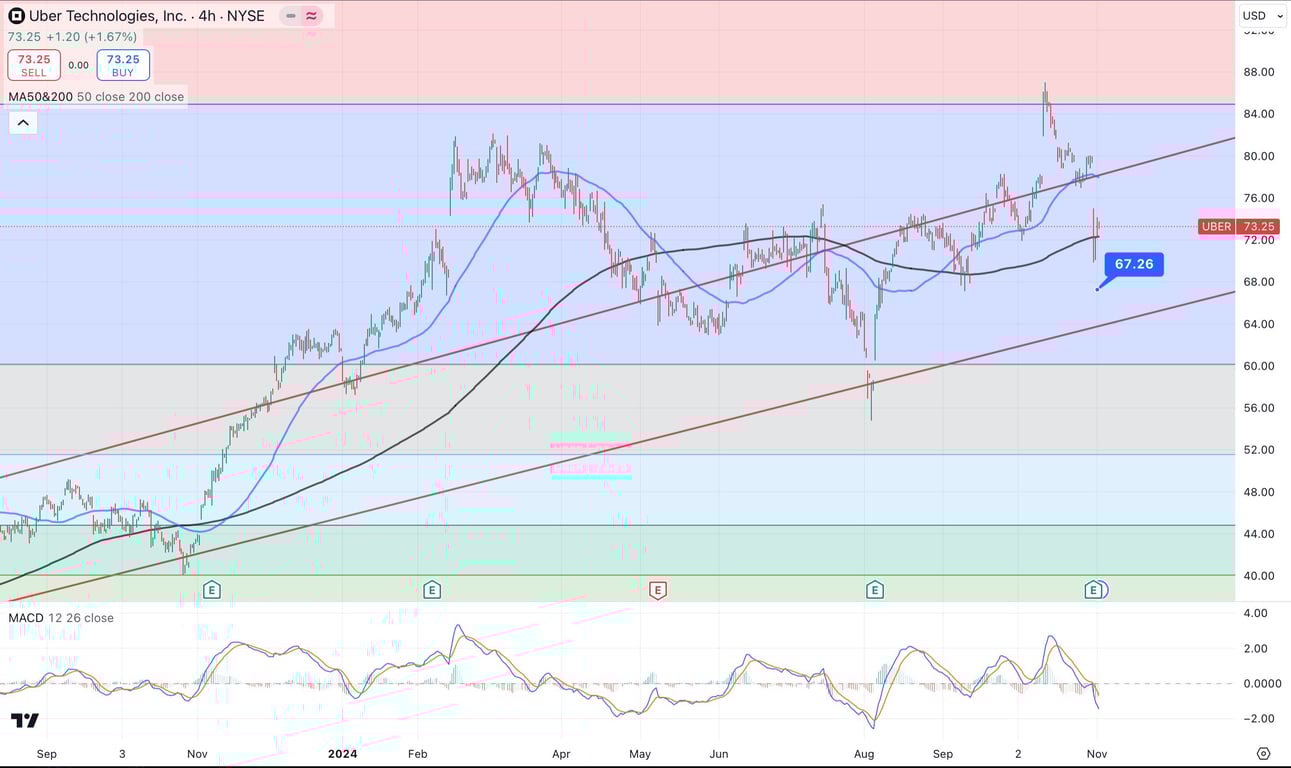
Task: Select the MA50&200 indicator legend
Action: click(x=96, y=97)
